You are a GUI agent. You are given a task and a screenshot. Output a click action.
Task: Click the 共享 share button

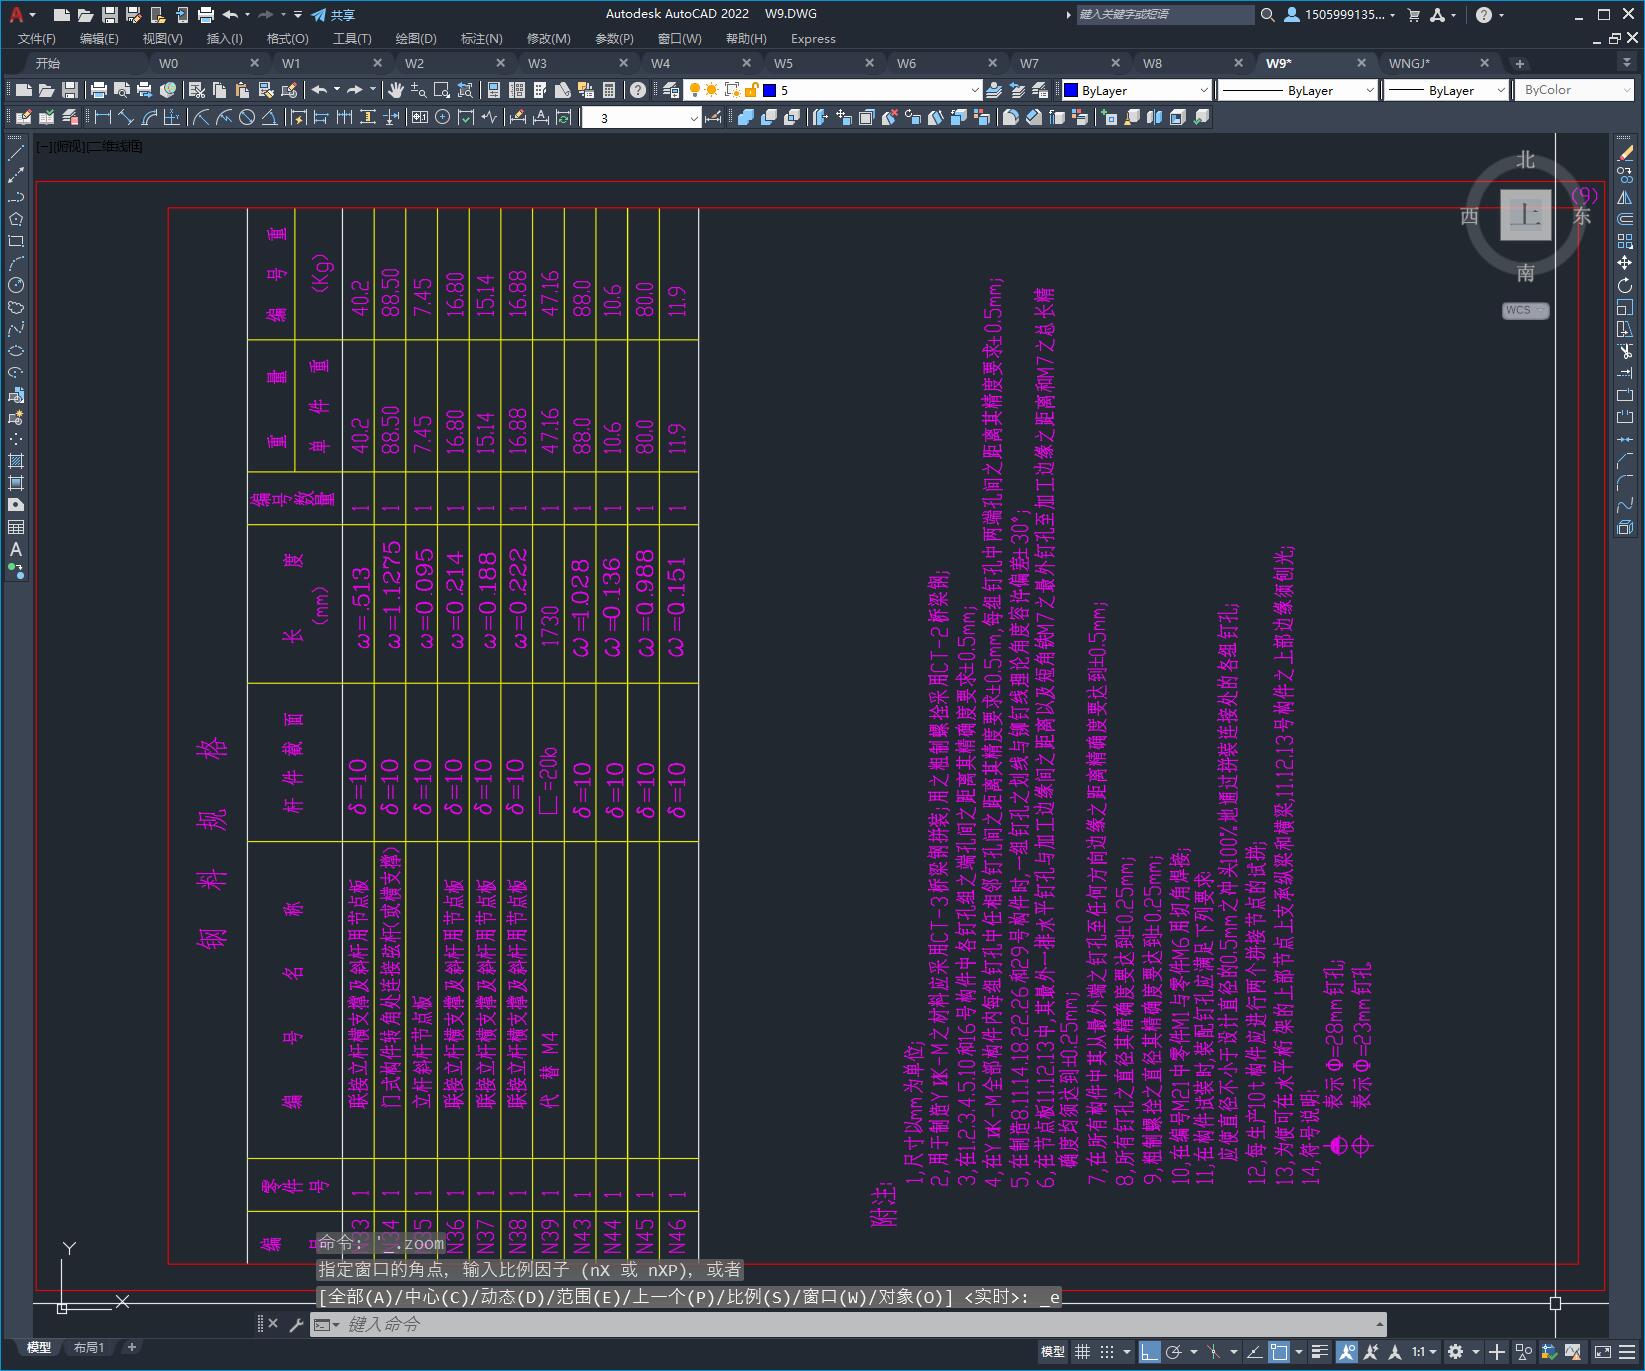(333, 15)
